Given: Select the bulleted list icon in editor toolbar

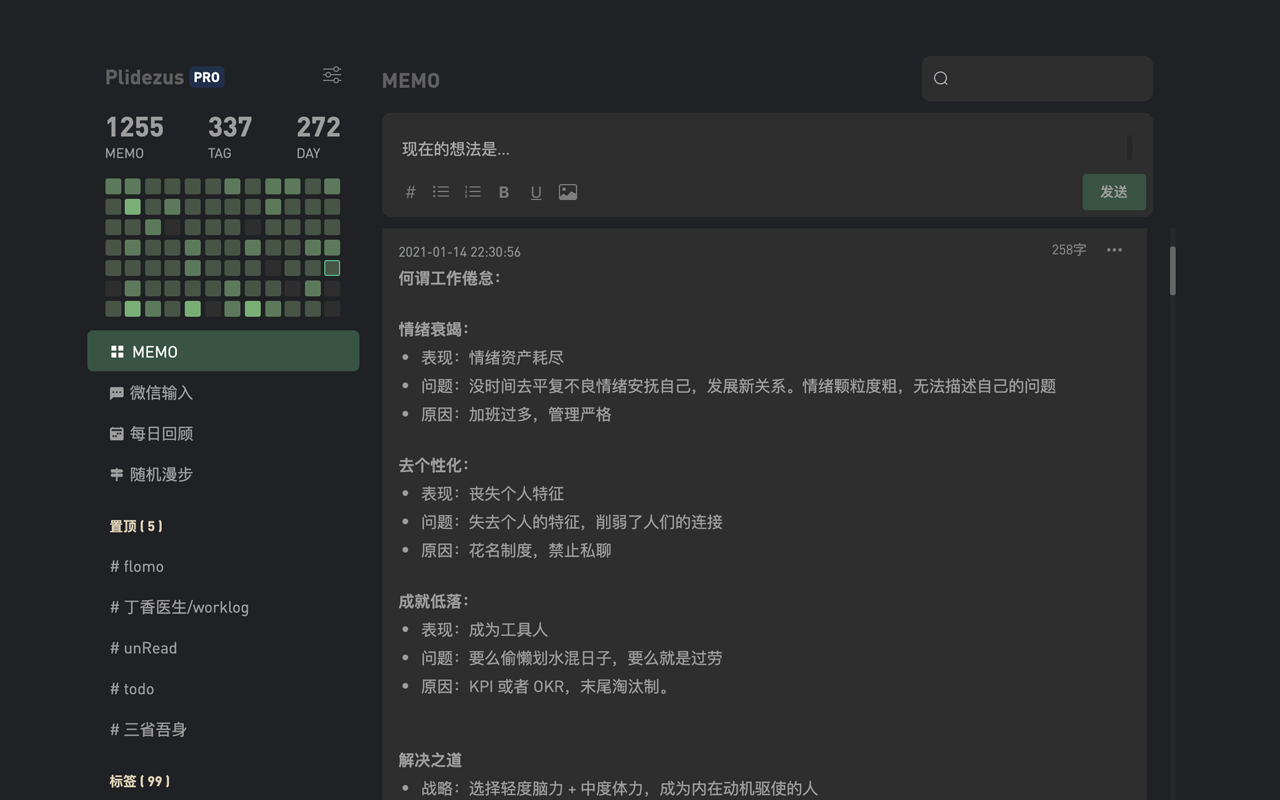Looking at the screenshot, I should click(x=440, y=192).
